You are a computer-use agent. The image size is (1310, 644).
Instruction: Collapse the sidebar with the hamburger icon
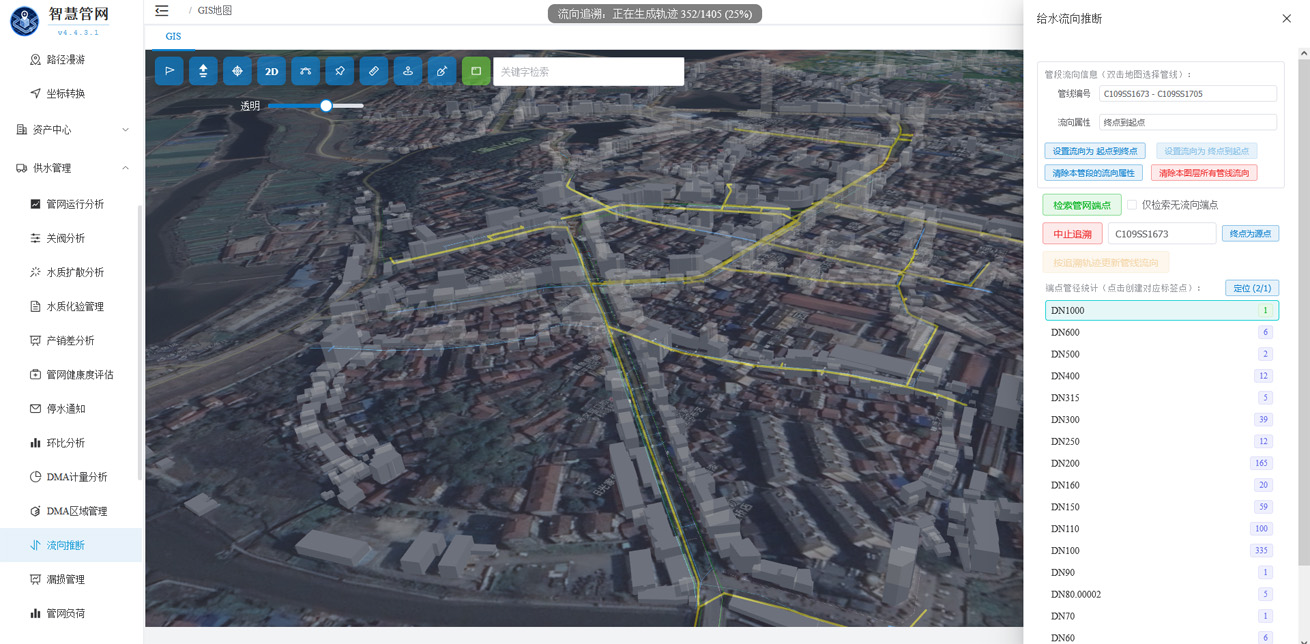pyautogui.click(x=162, y=11)
